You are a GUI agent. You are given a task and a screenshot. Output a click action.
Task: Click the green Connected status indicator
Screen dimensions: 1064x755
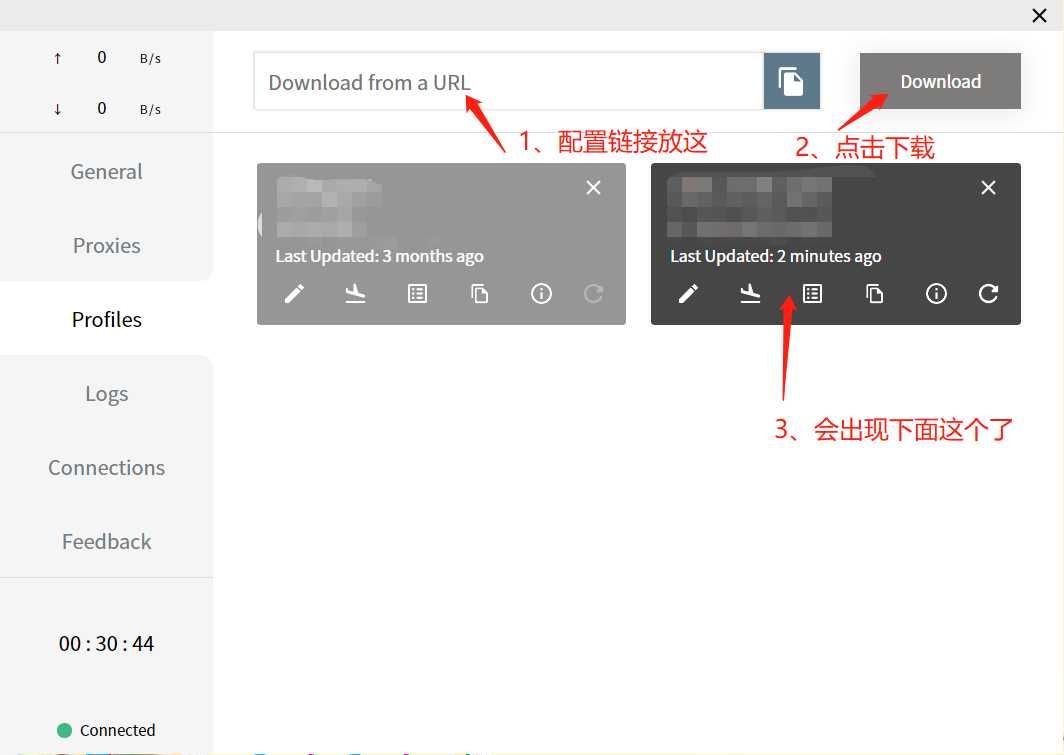point(64,730)
